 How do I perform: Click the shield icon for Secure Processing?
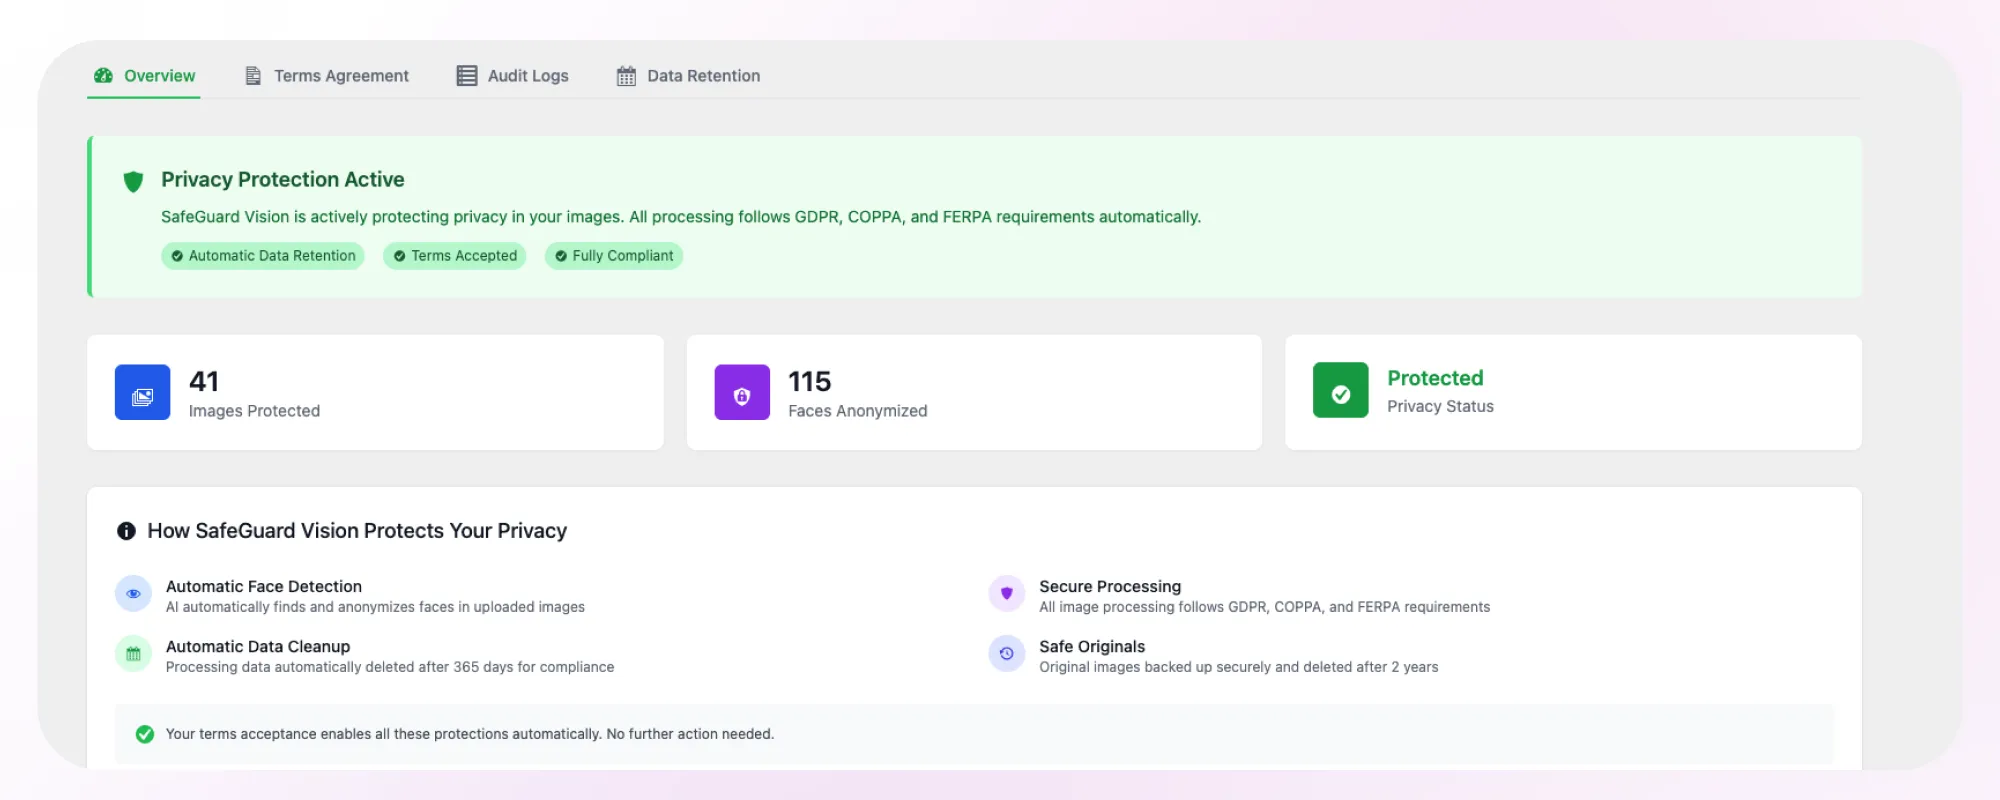point(1007,594)
